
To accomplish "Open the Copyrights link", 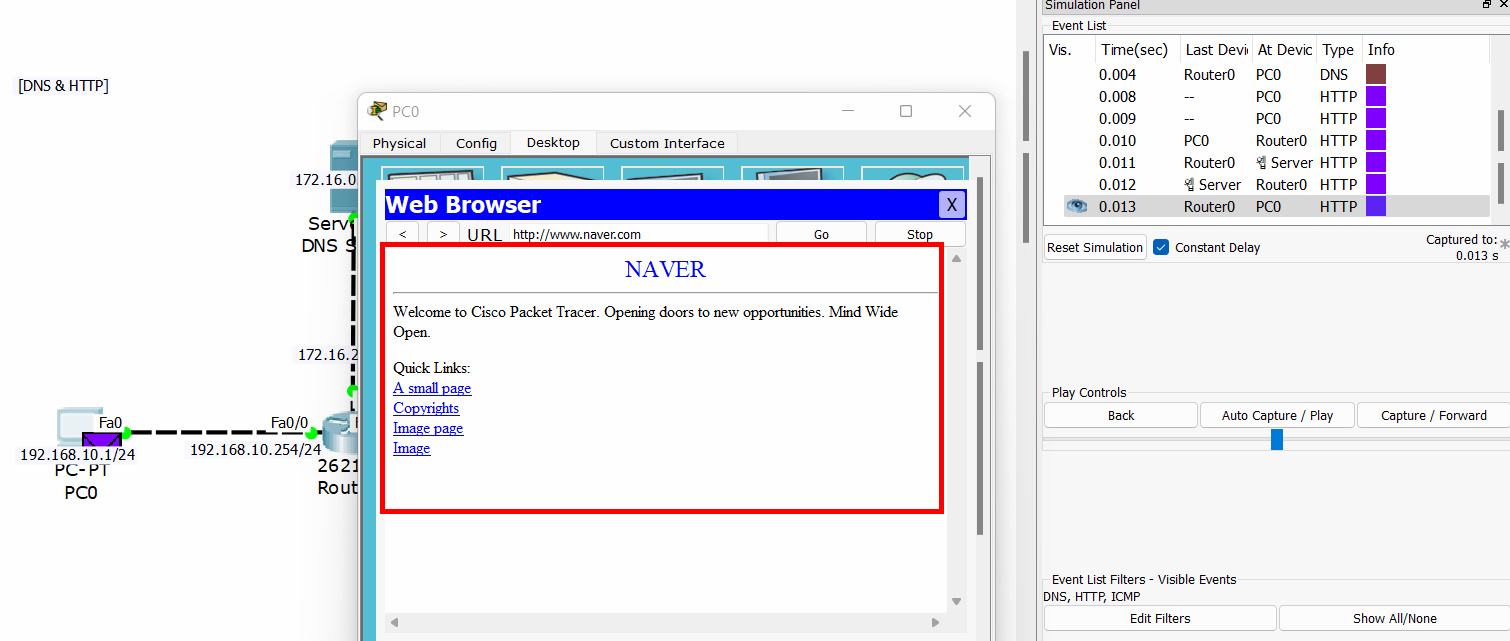I will point(426,408).
